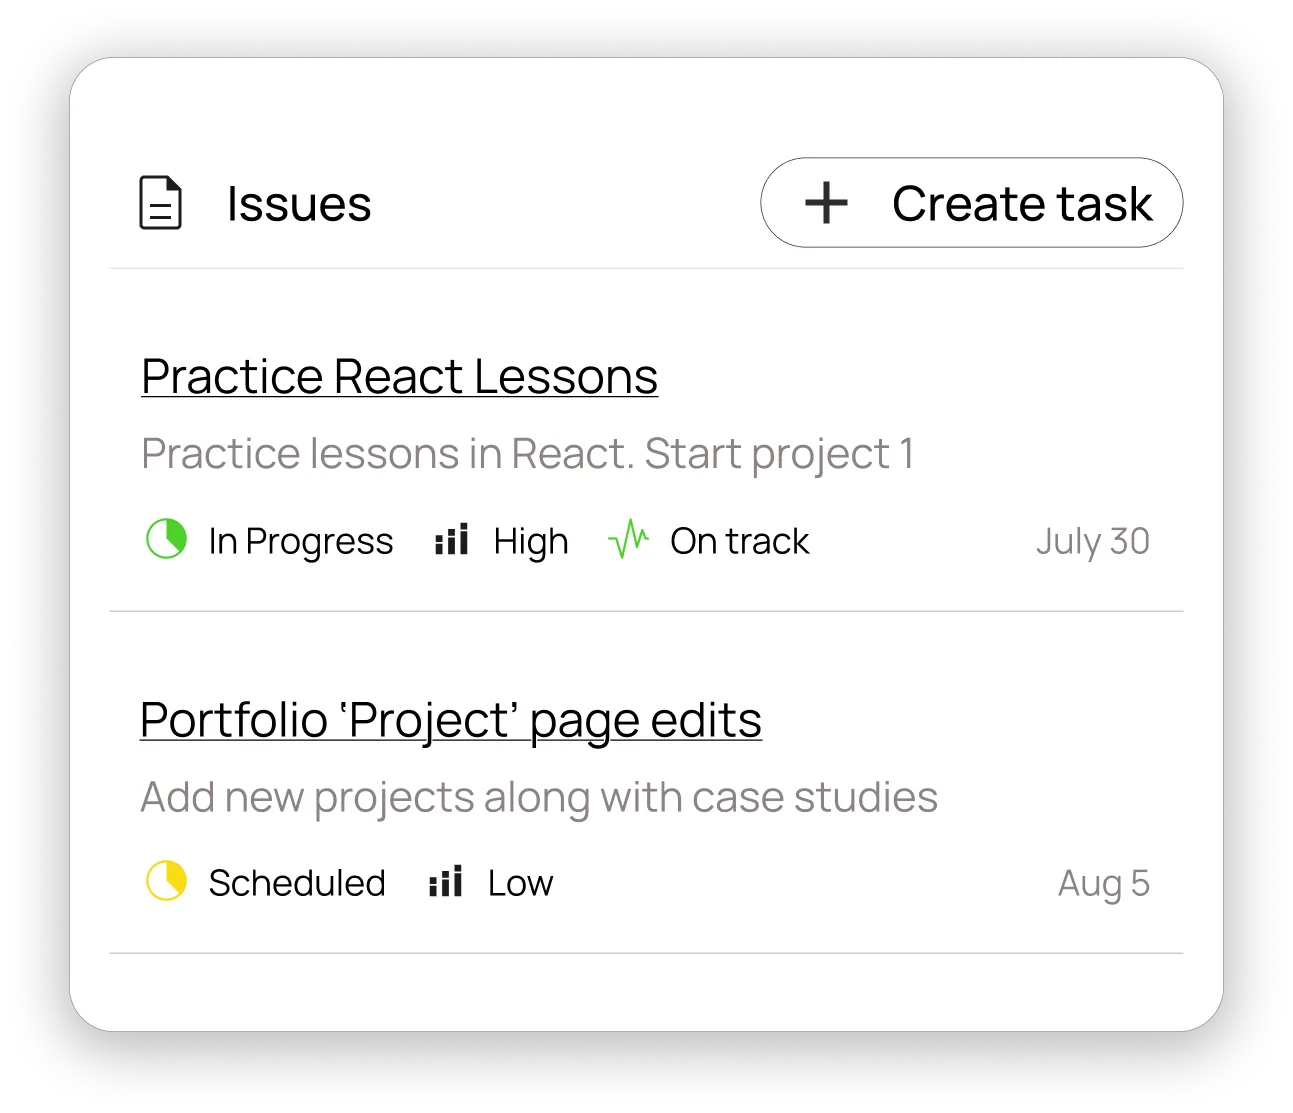Click the Low priority bars icon
1293x1113 pixels.
[444, 881]
